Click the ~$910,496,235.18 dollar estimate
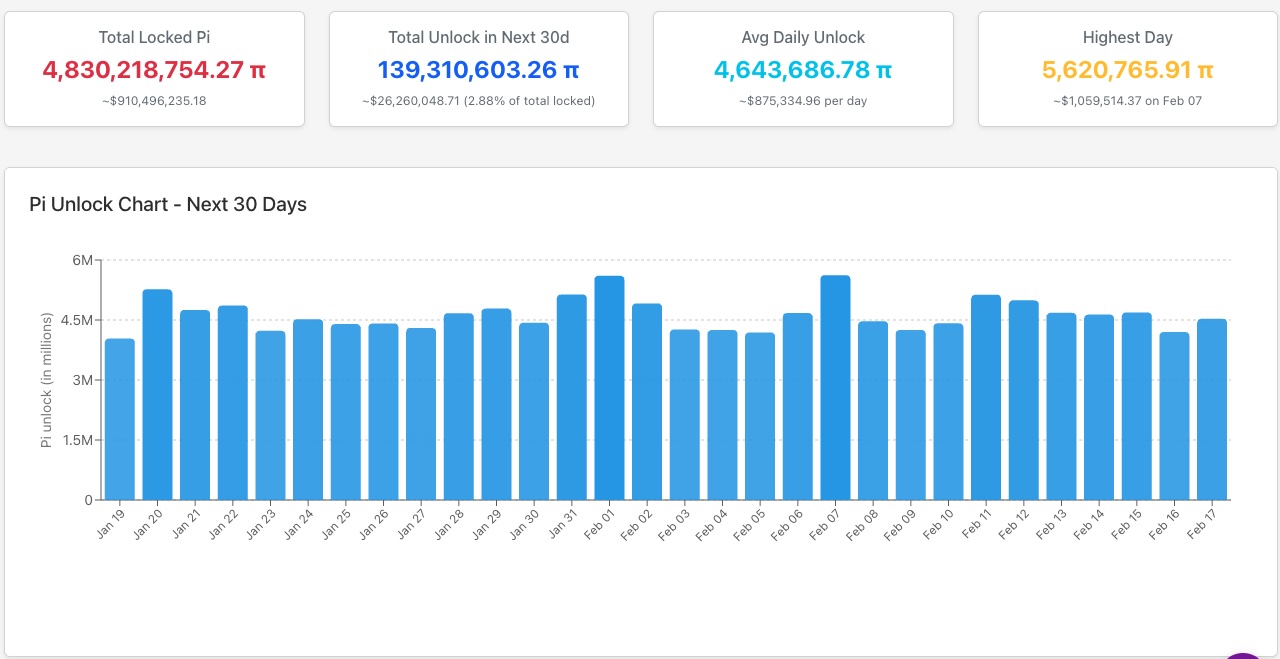Viewport: 1280px width, 659px height. 154,101
